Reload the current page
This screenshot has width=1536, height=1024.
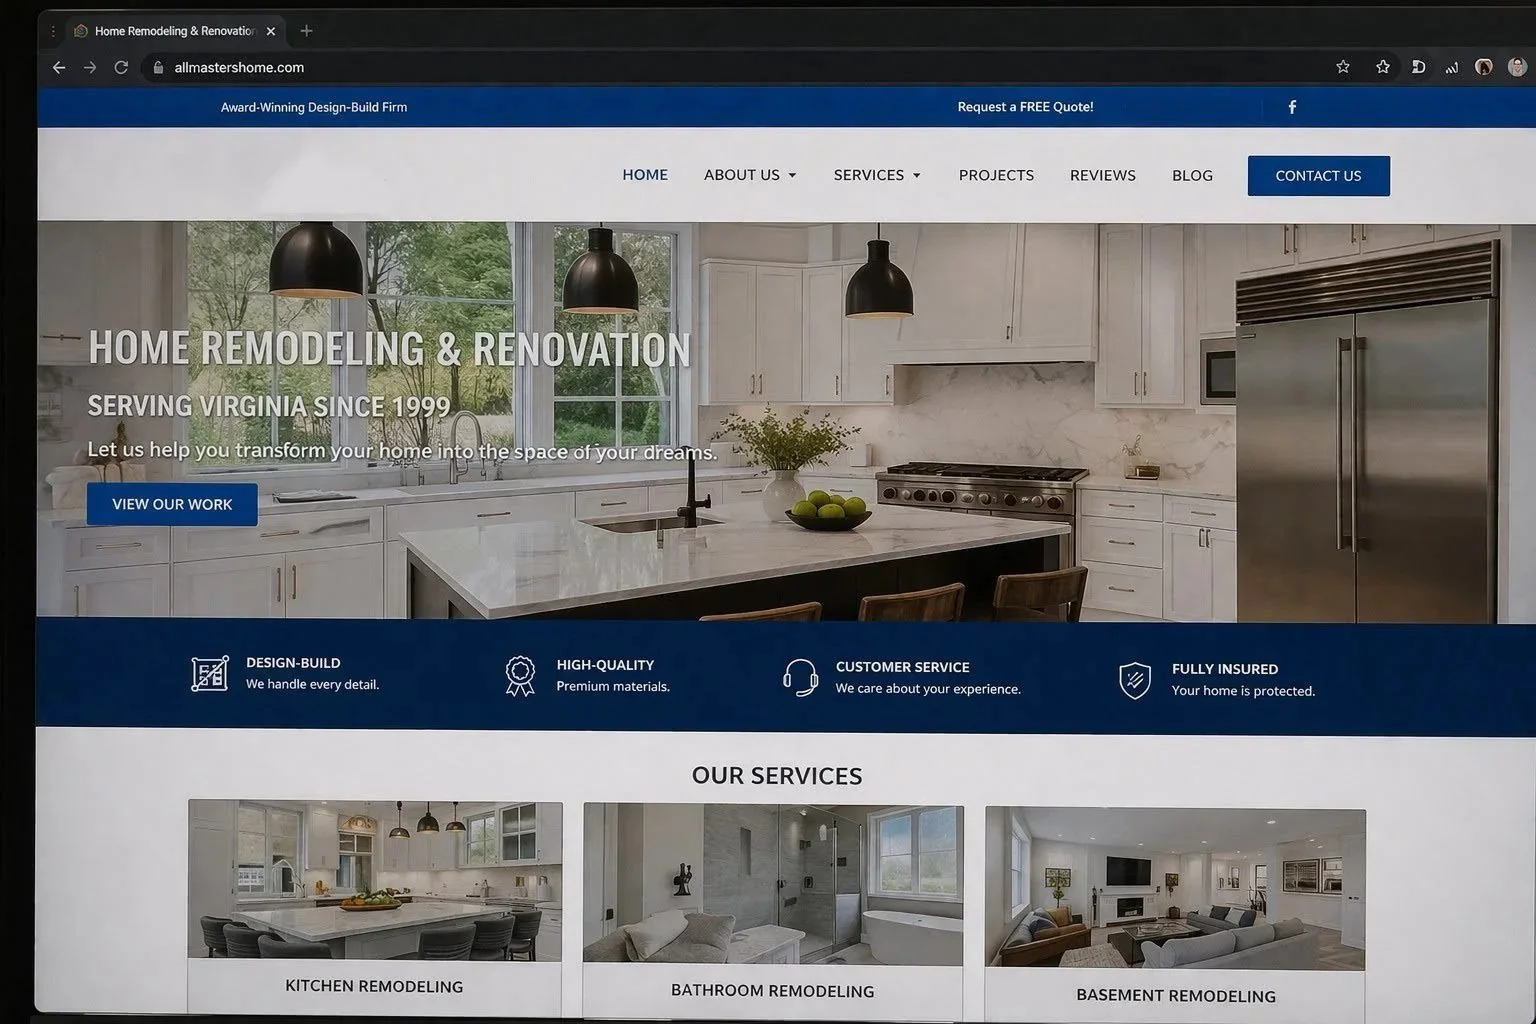coord(121,67)
